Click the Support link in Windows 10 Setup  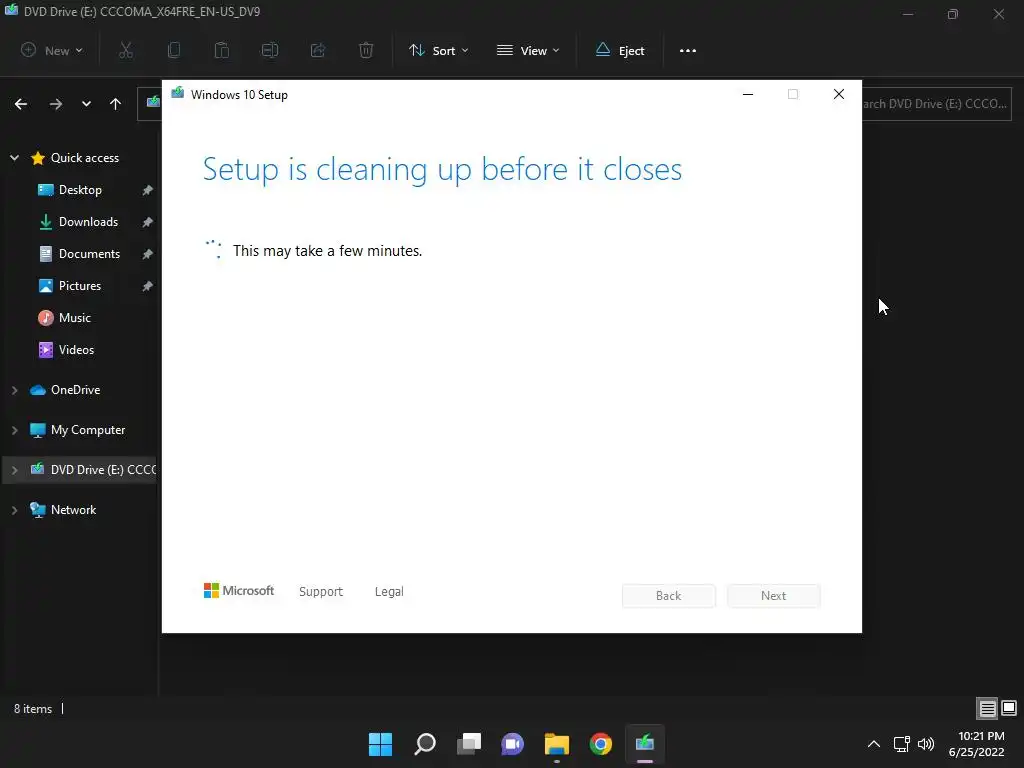(321, 591)
